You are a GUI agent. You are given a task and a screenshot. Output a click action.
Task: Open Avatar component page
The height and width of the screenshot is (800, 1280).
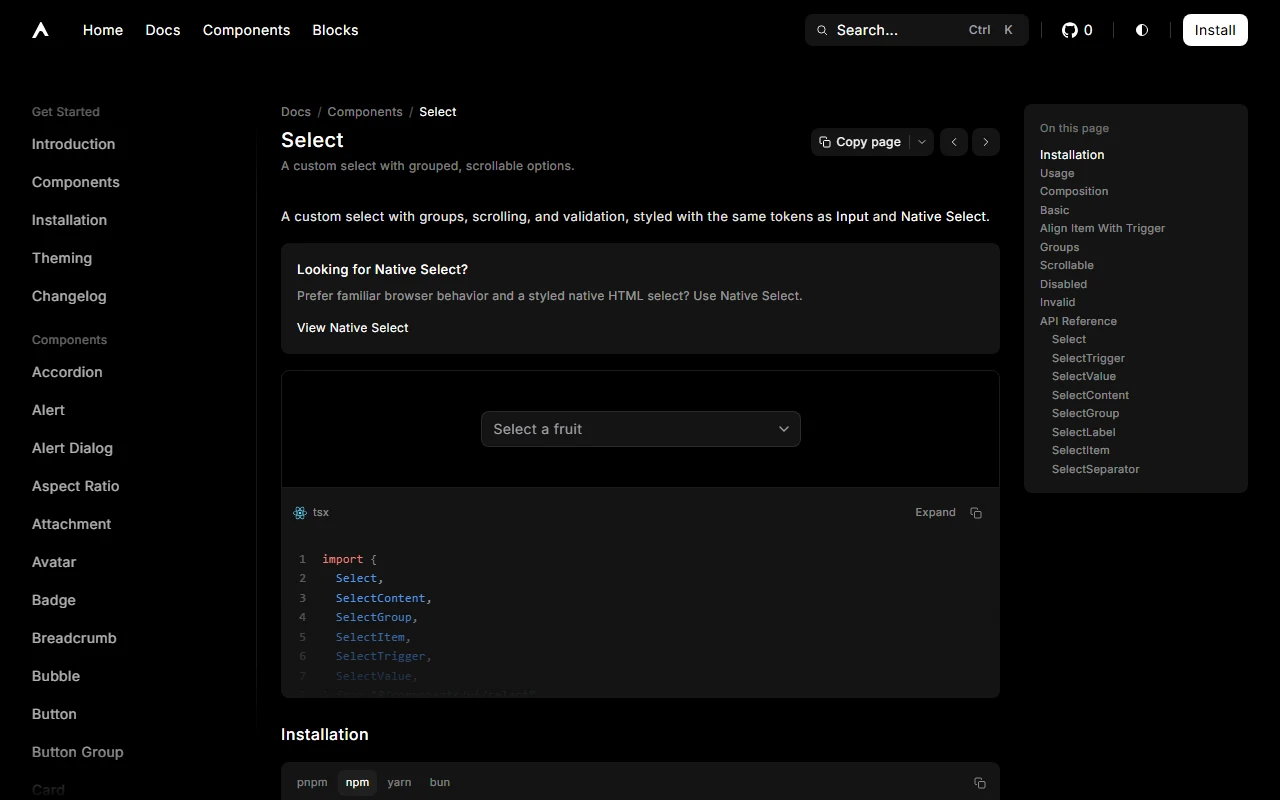click(x=54, y=562)
